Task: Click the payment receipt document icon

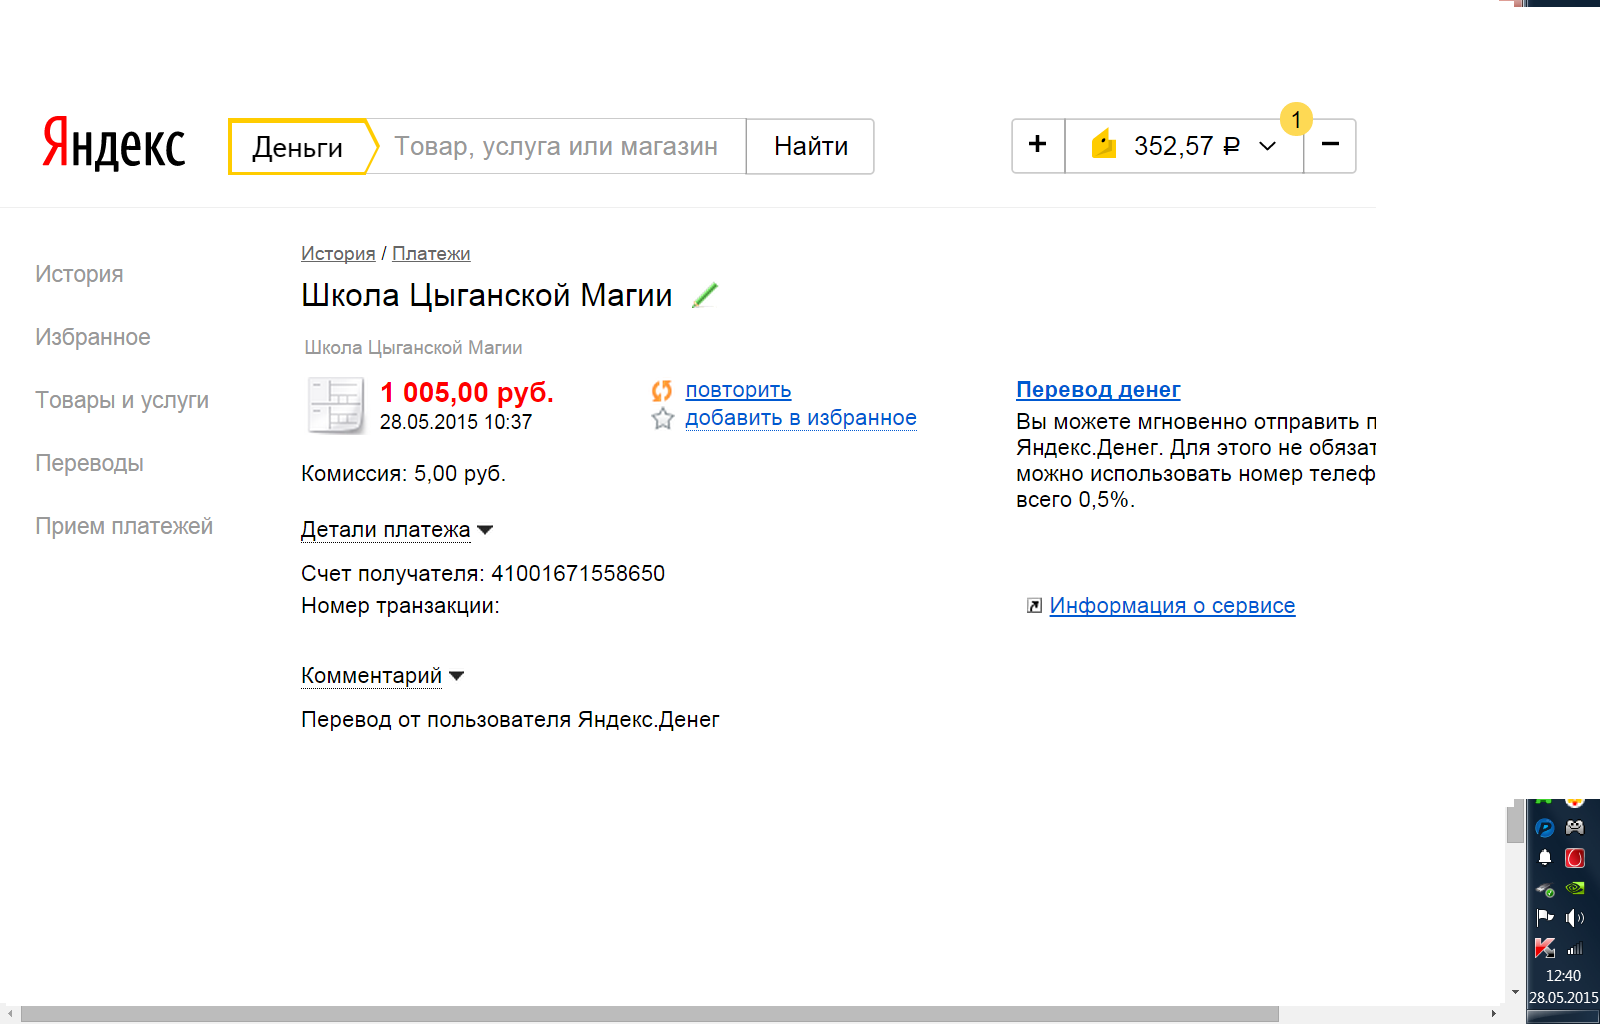Action: coord(335,405)
